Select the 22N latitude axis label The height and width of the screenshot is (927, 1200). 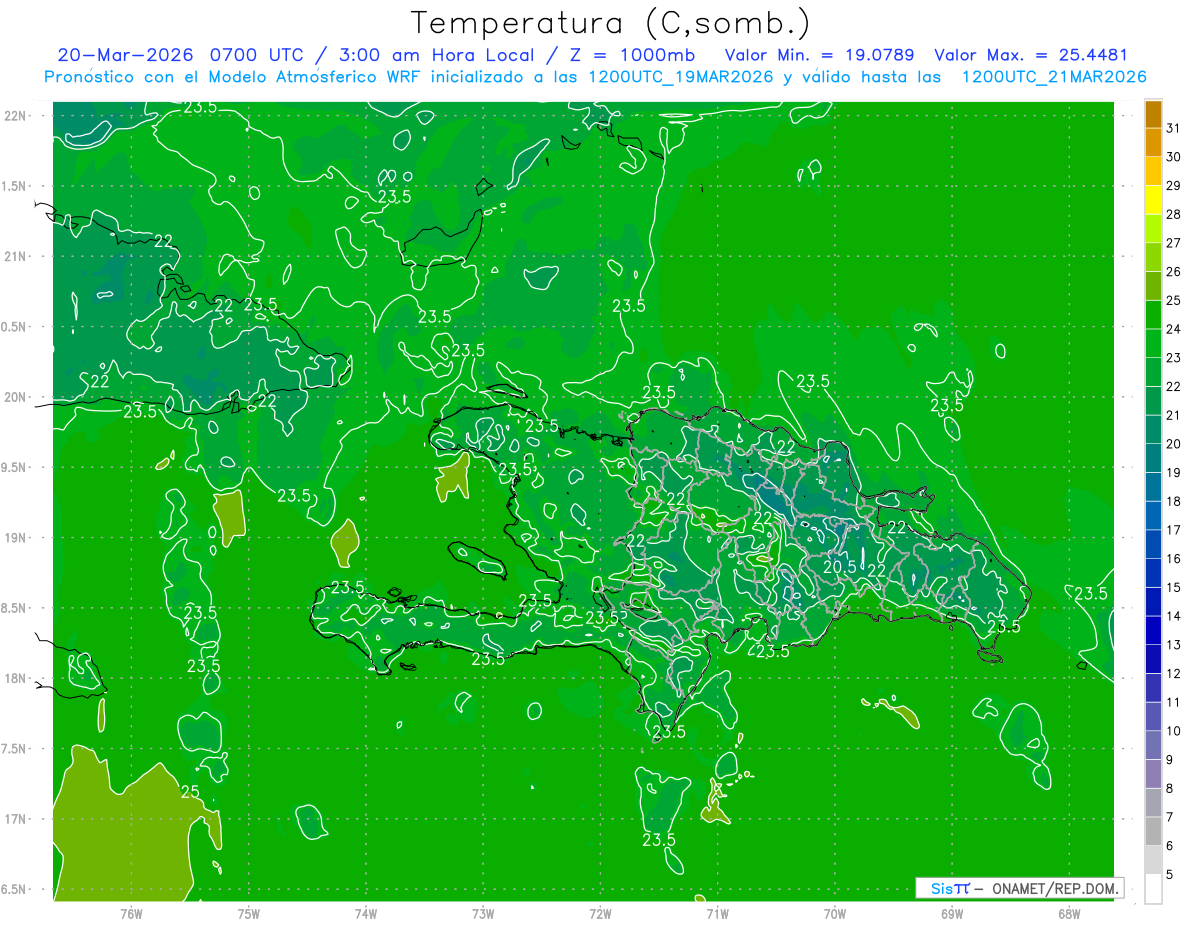click(x=16, y=115)
